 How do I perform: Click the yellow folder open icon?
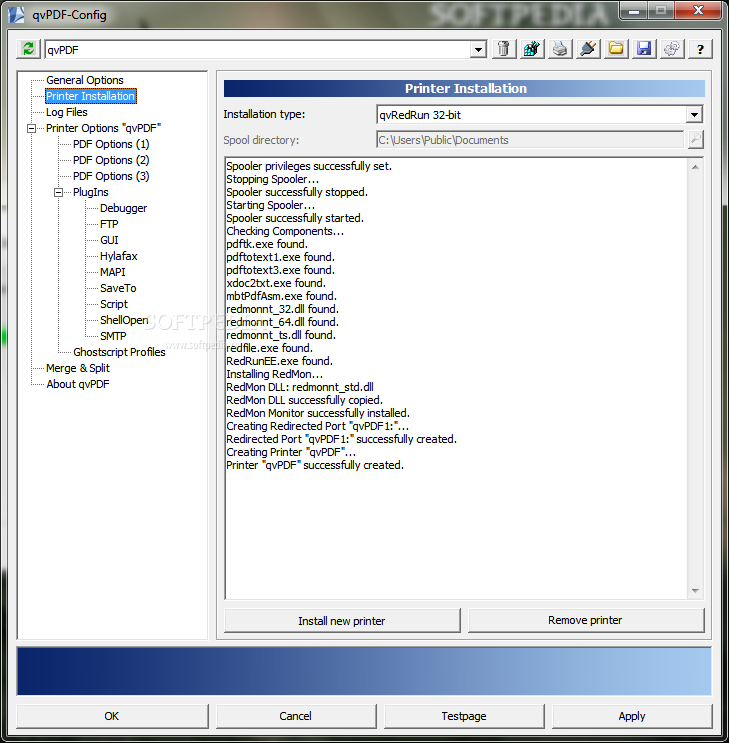(616, 49)
